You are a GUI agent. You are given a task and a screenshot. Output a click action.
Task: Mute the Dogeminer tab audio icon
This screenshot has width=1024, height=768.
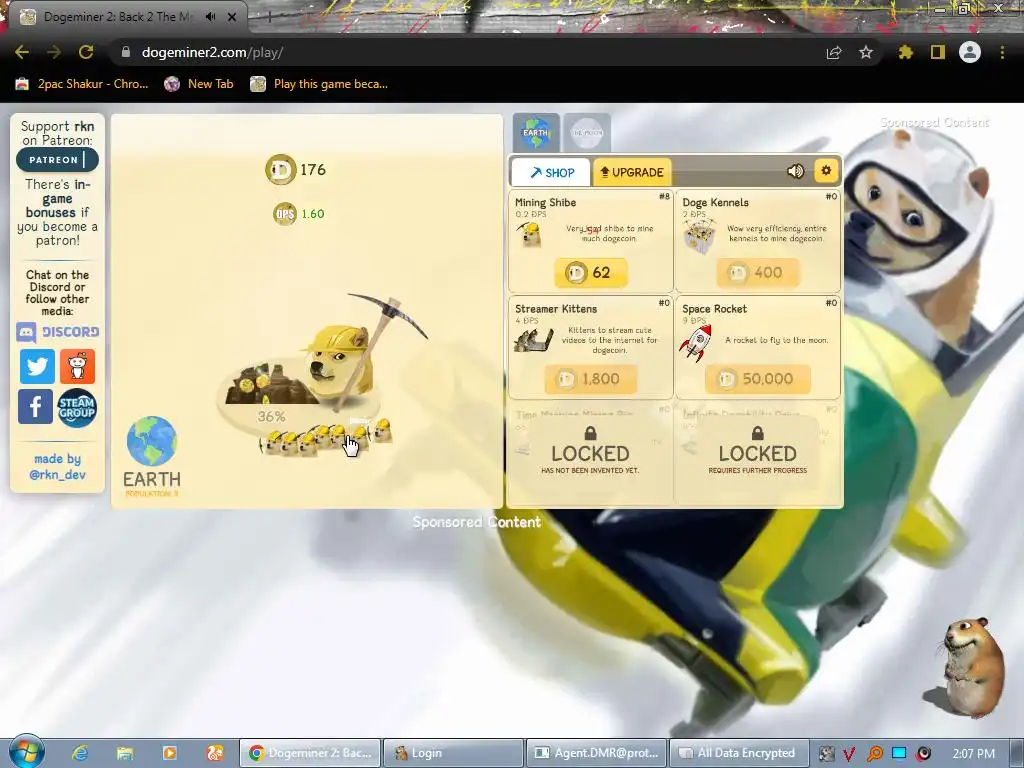[x=210, y=17]
